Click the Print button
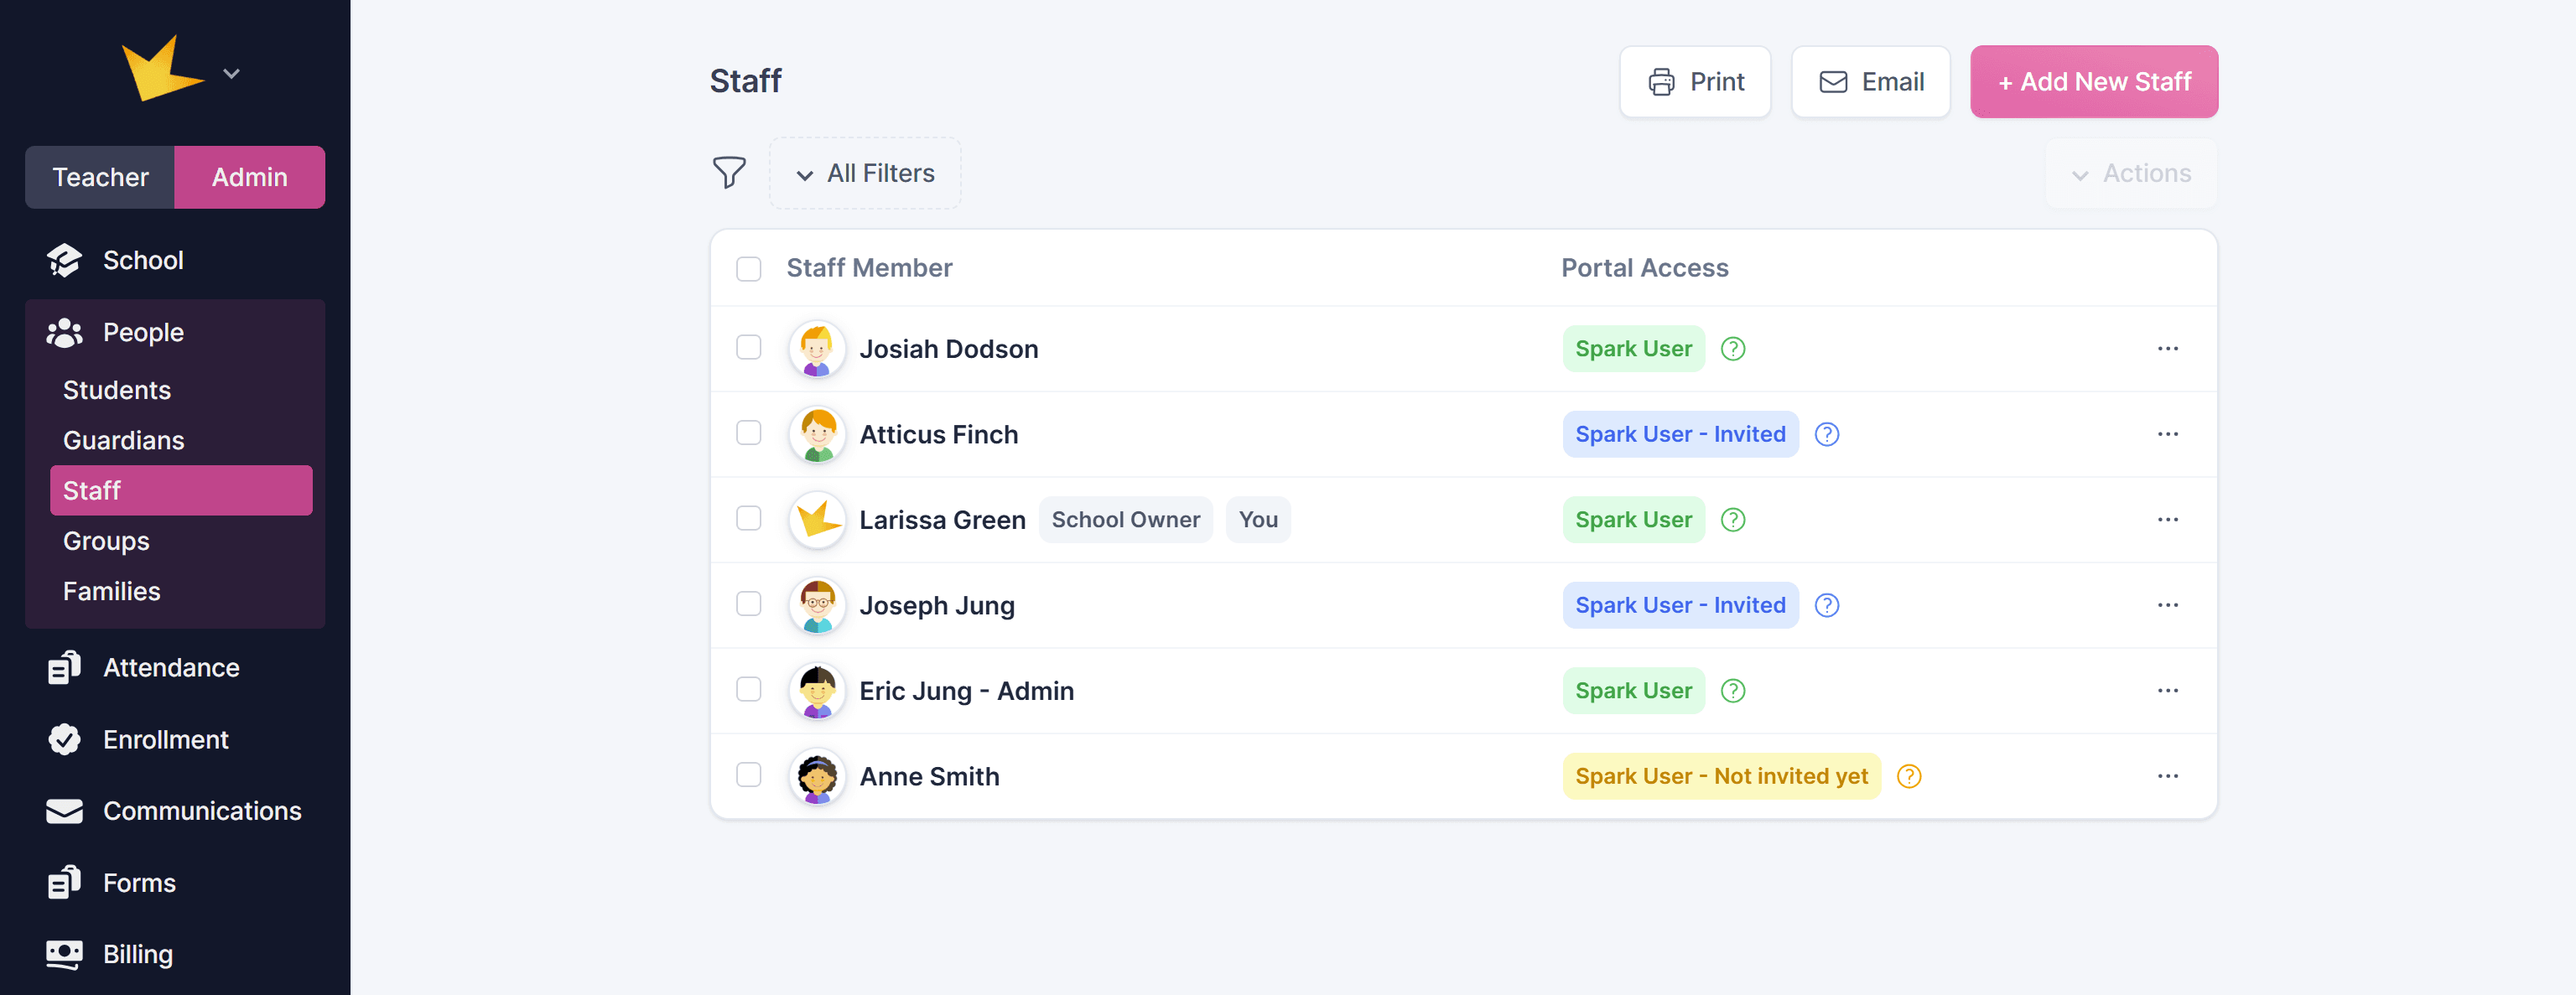The width and height of the screenshot is (2576, 995). 1695,82
